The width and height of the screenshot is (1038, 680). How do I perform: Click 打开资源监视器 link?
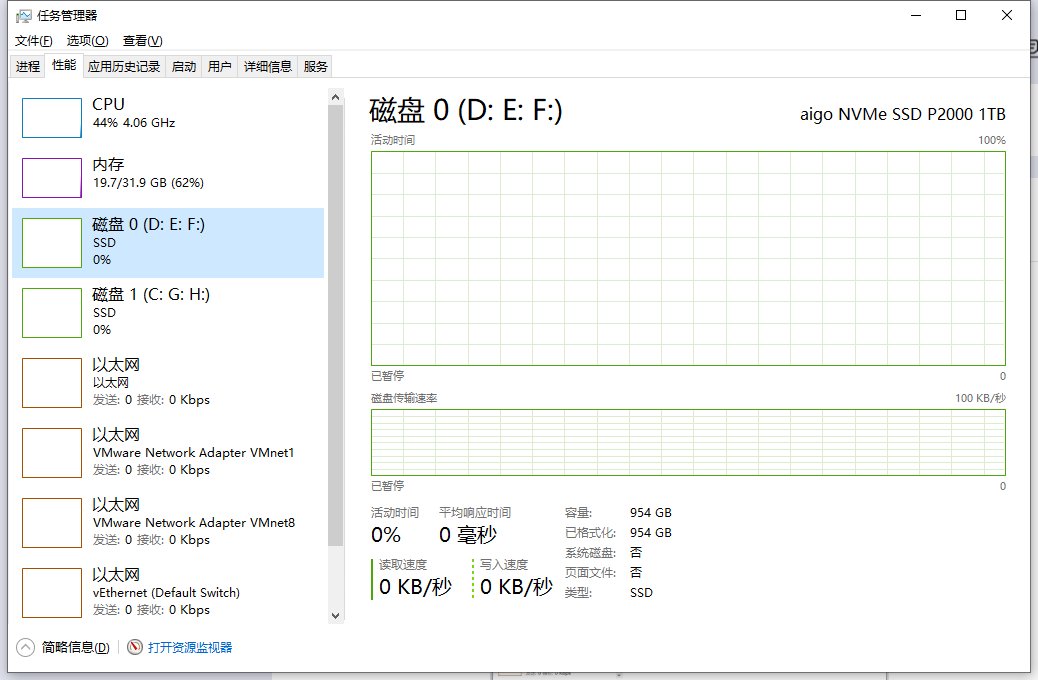[x=190, y=647]
